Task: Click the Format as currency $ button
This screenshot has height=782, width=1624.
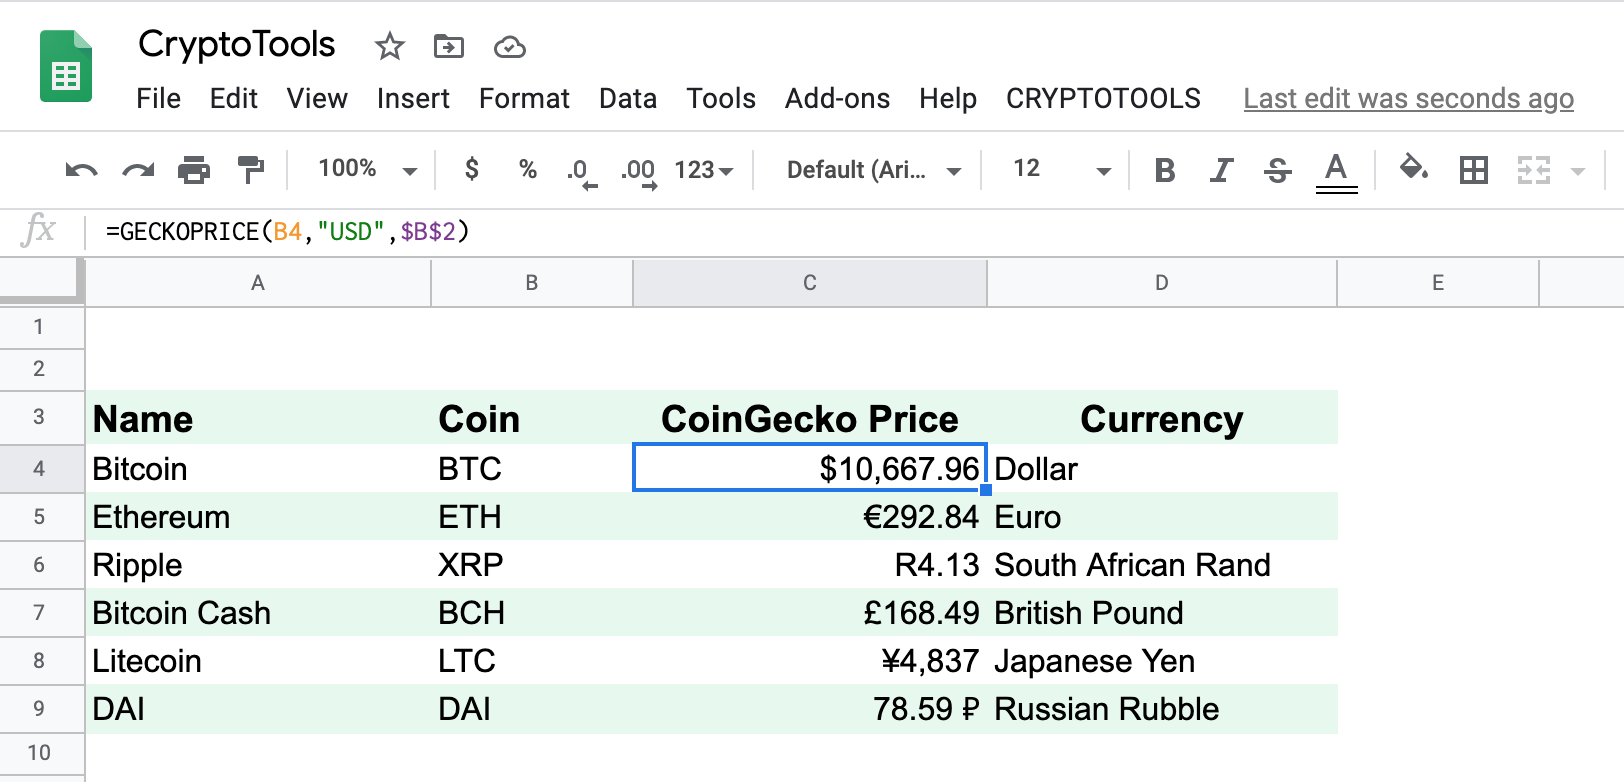Action: click(472, 169)
